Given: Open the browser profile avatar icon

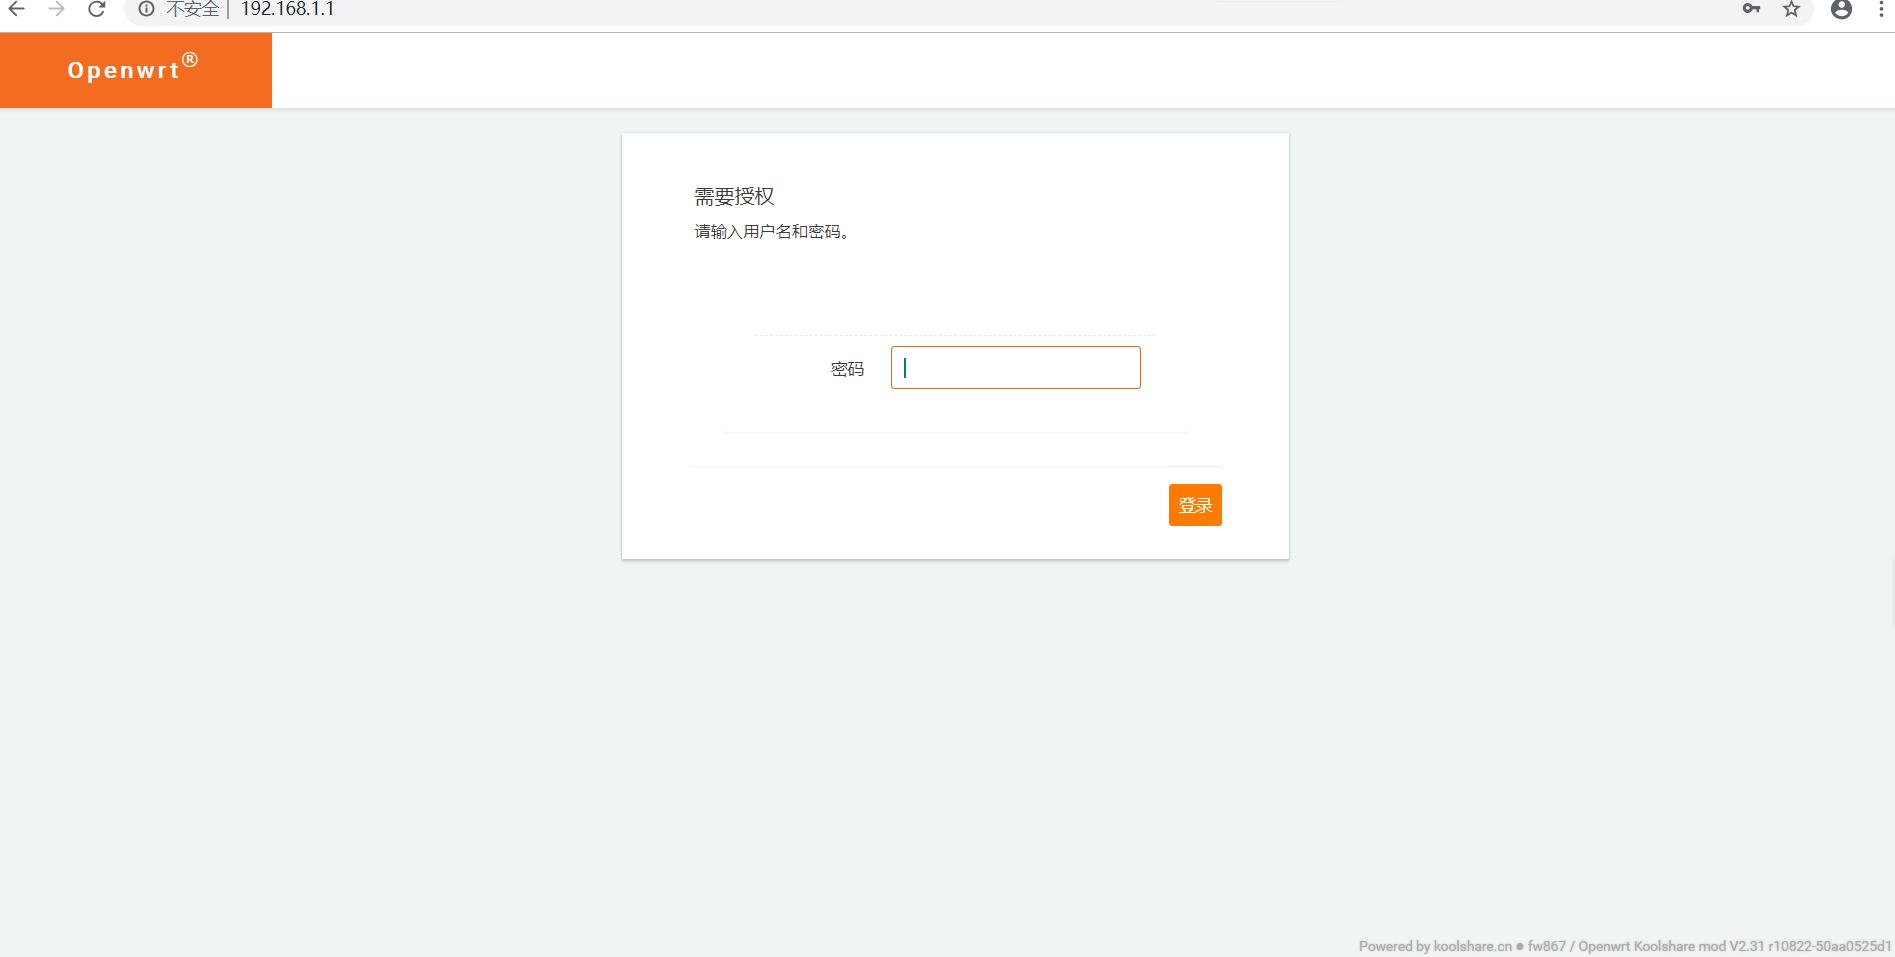Looking at the screenshot, I should [x=1841, y=11].
